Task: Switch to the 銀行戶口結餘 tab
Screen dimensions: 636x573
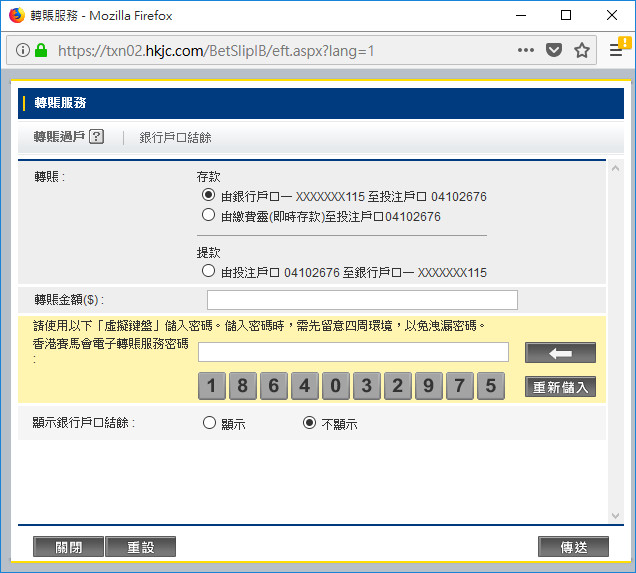Action: (x=175, y=137)
